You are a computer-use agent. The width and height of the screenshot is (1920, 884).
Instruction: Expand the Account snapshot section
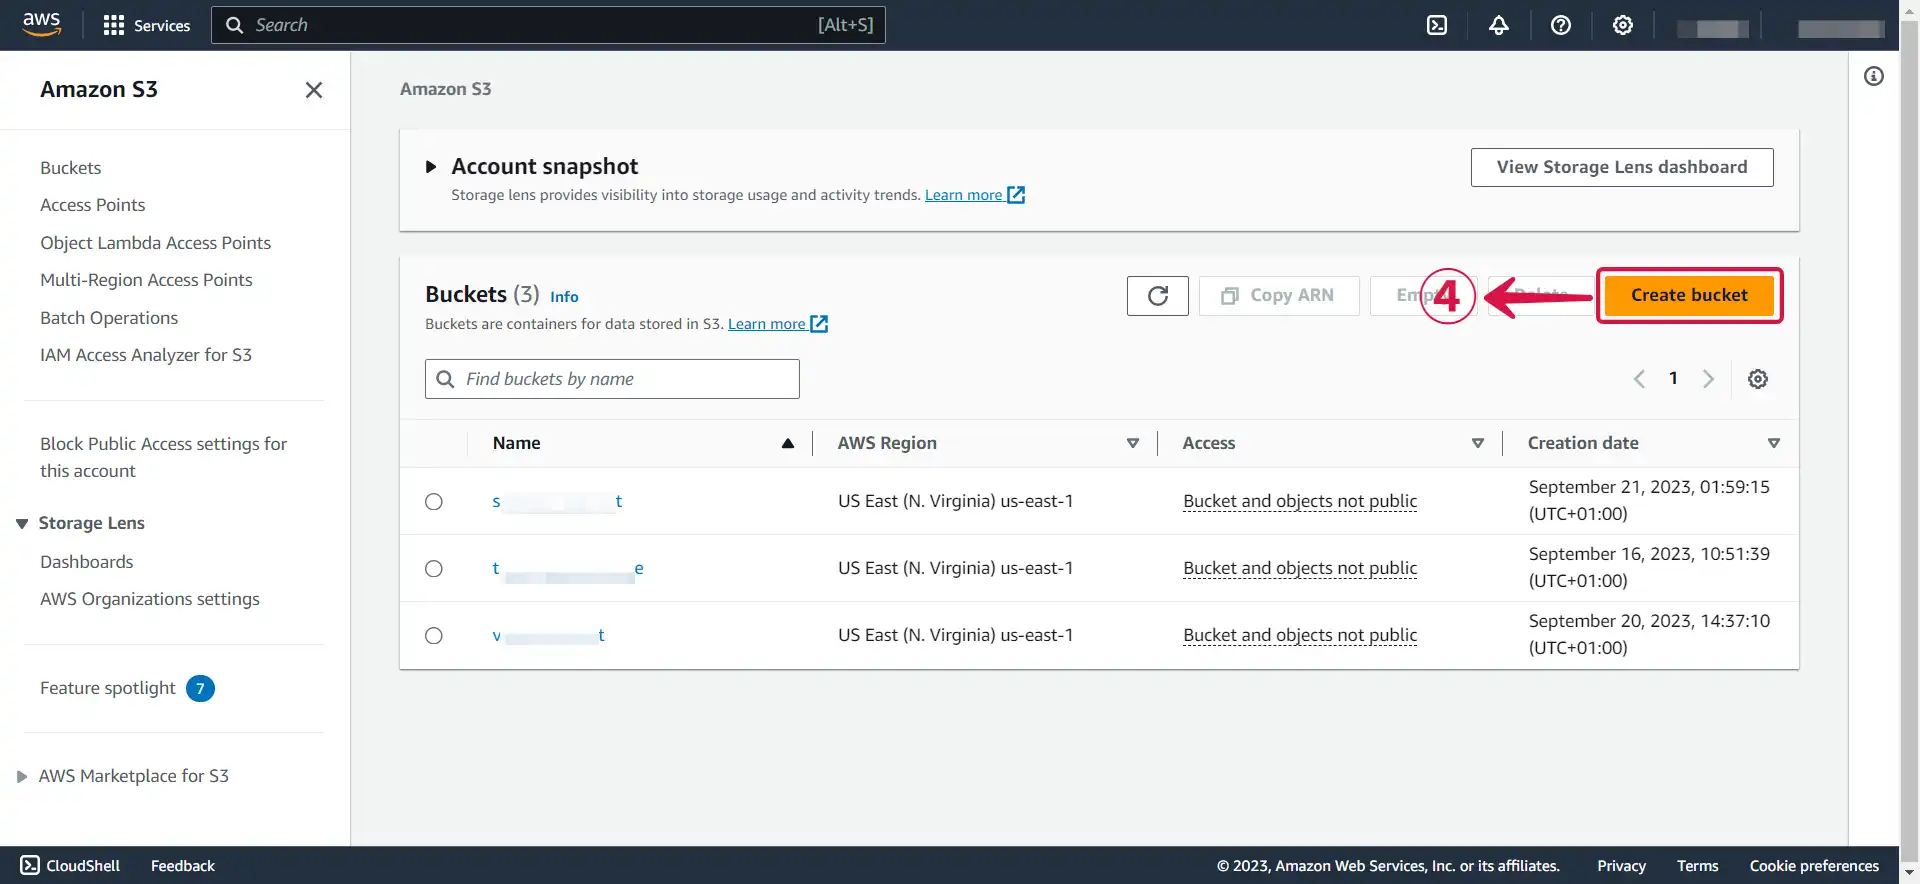click(x=431, y=167)
